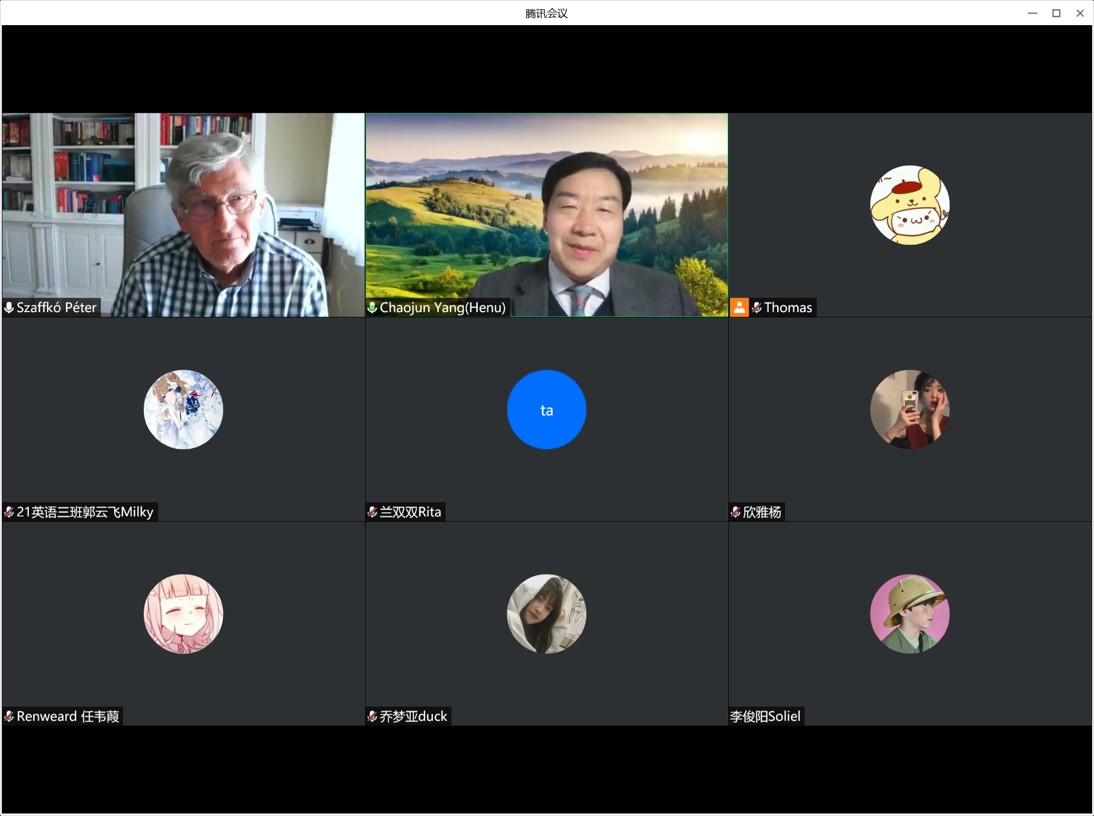Click the name label "李俊阳Soliel"
This screenshot has height=816, width=1094.
[x=765, y=717]
